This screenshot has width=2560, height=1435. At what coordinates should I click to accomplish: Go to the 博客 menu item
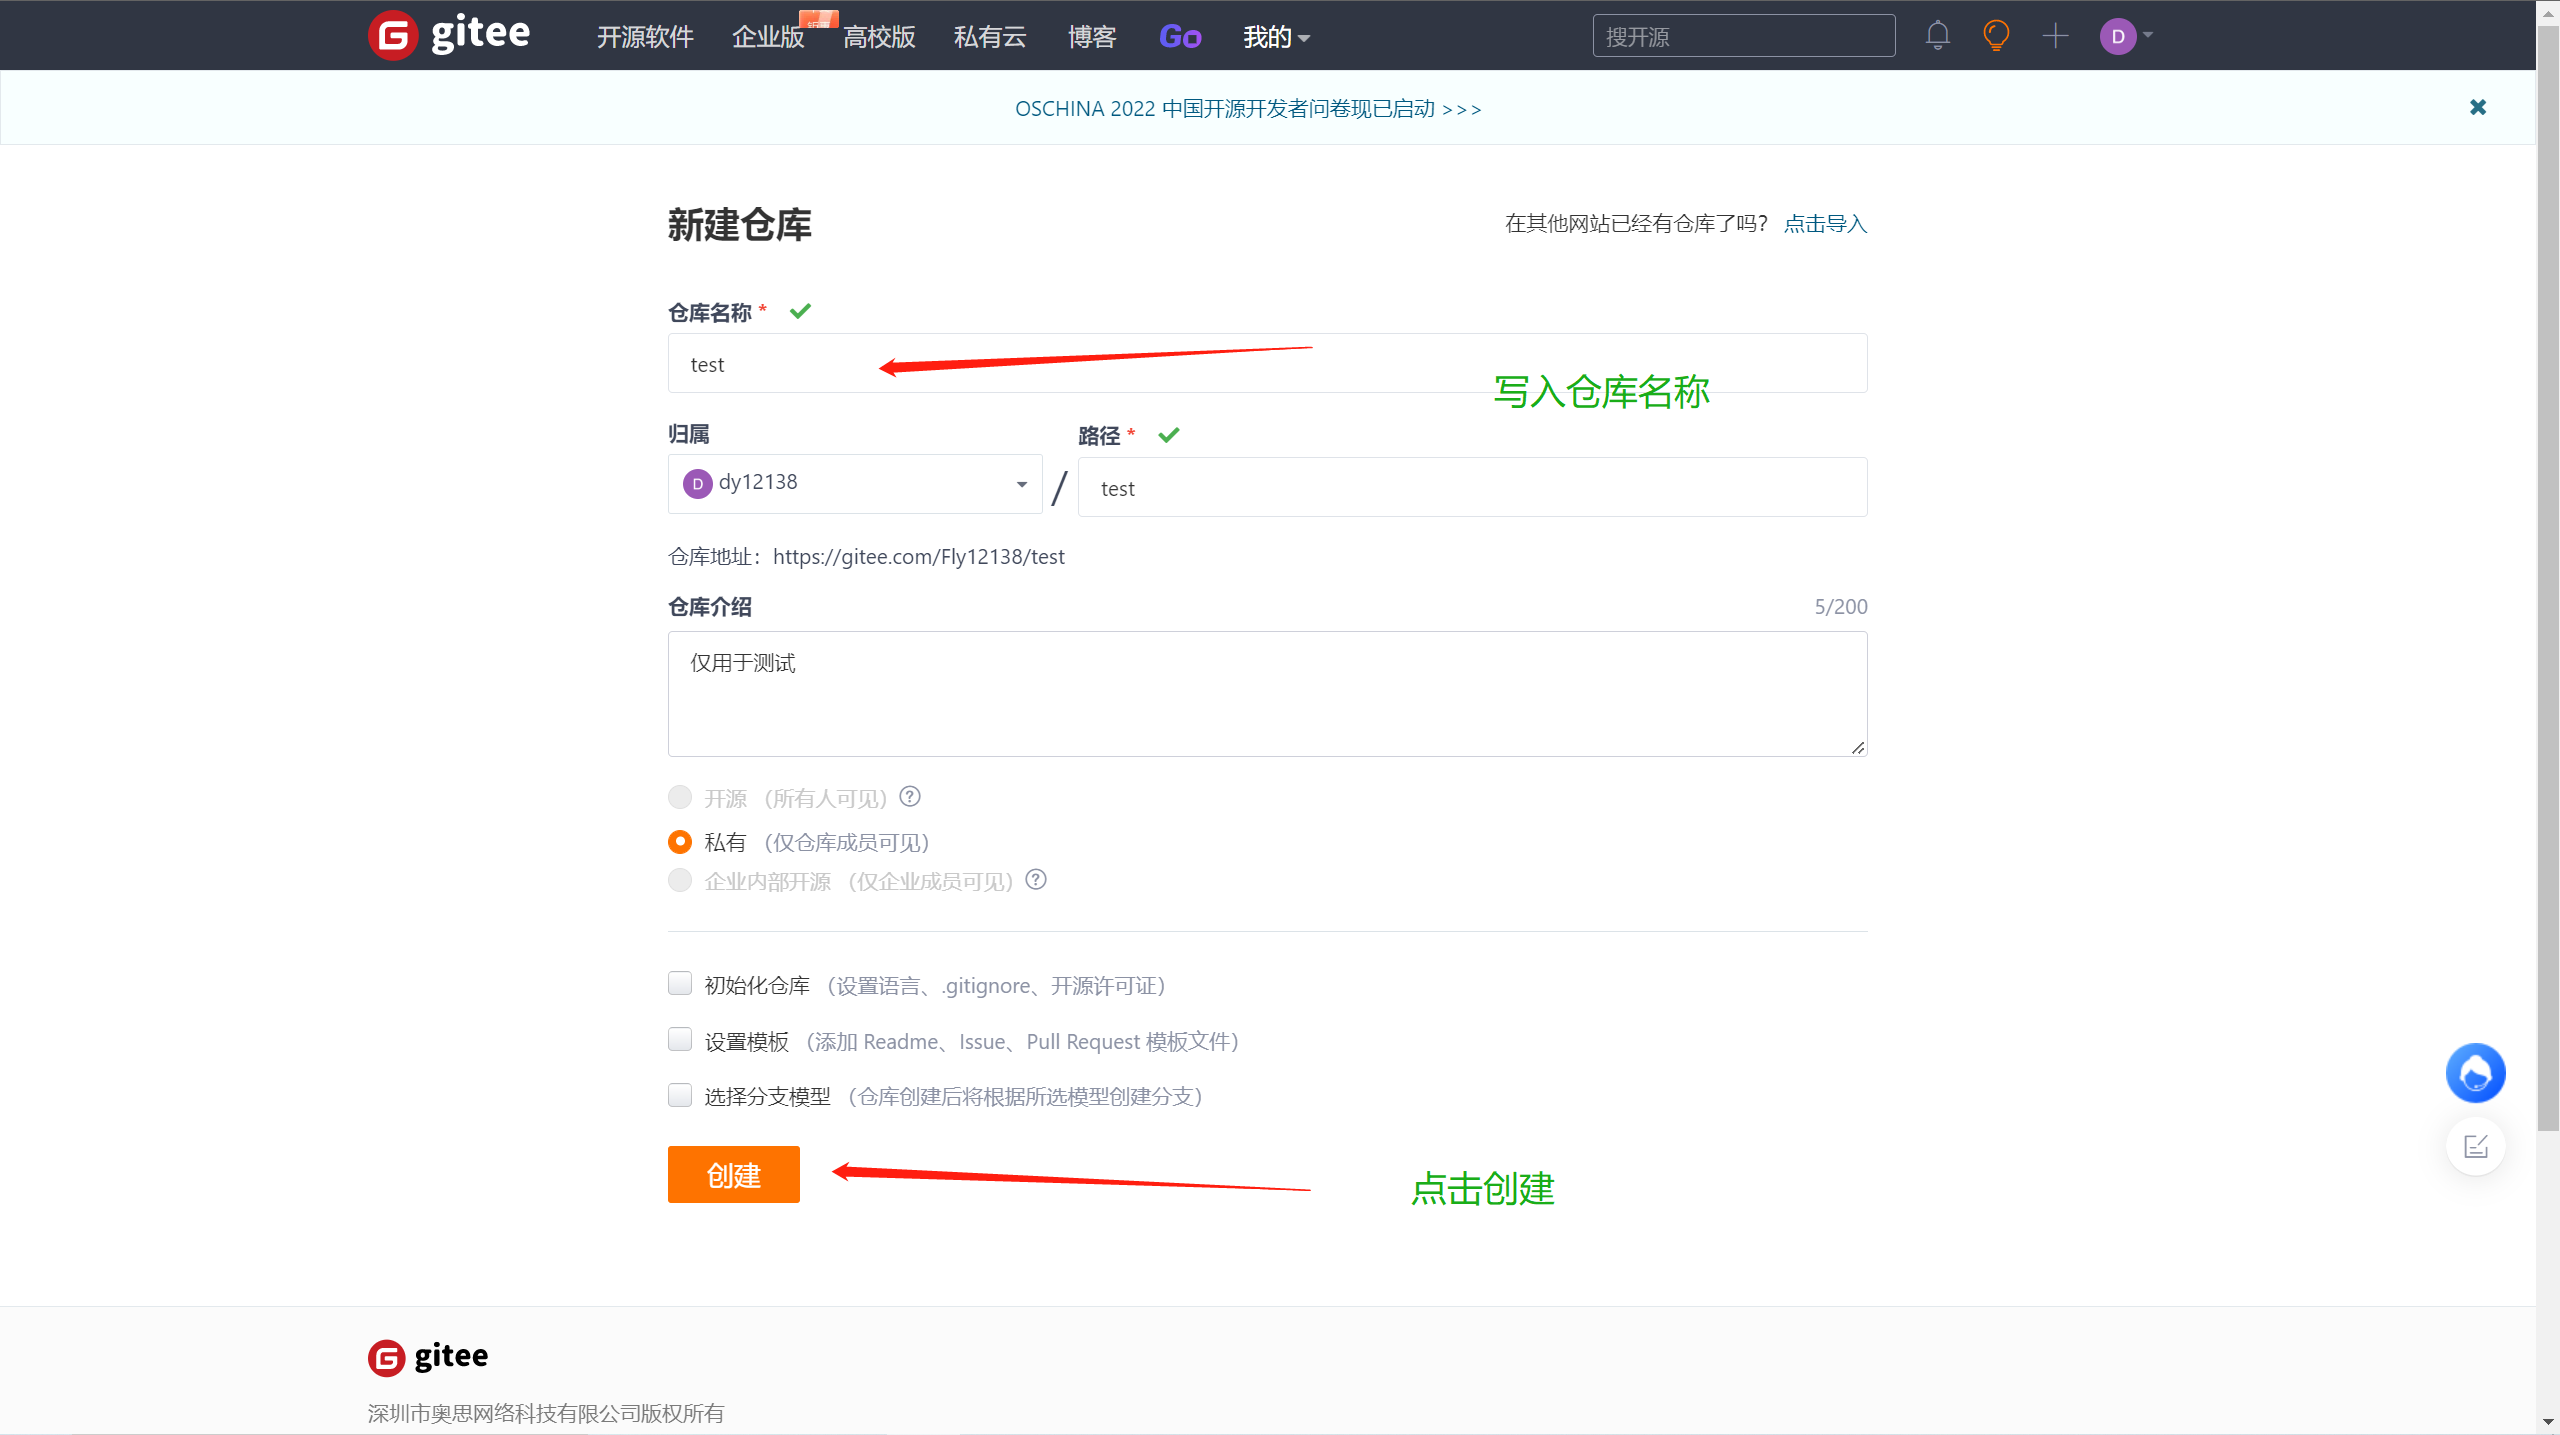tap(1091, 37)
